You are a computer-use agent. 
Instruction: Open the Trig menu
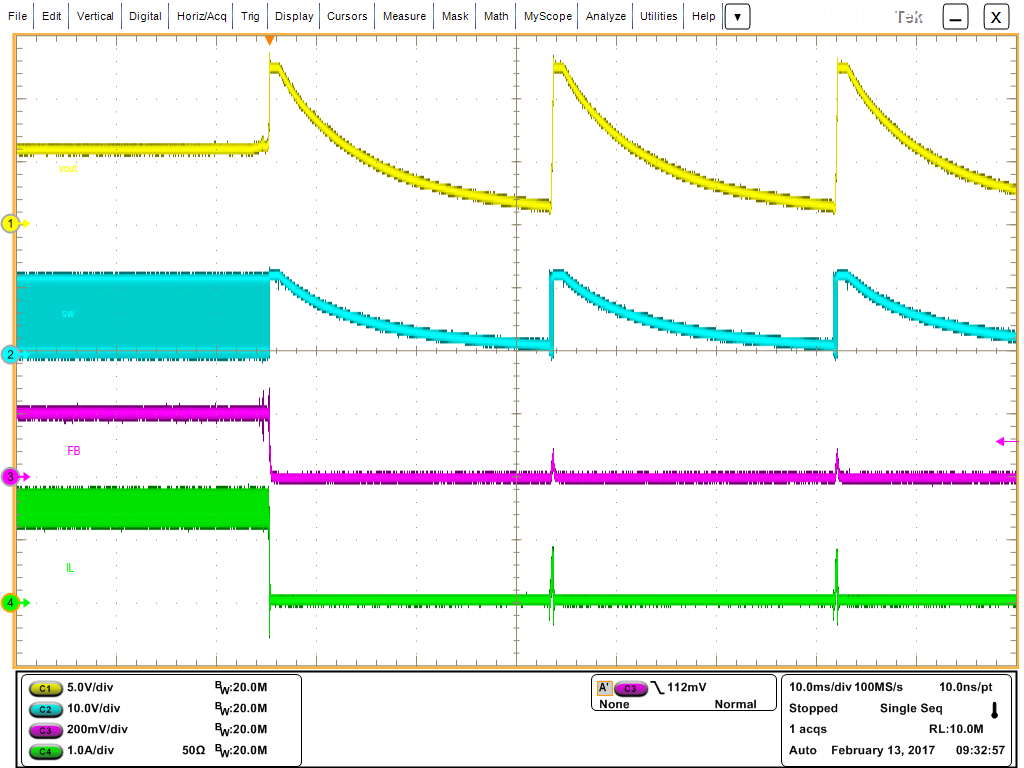(249, 16)
